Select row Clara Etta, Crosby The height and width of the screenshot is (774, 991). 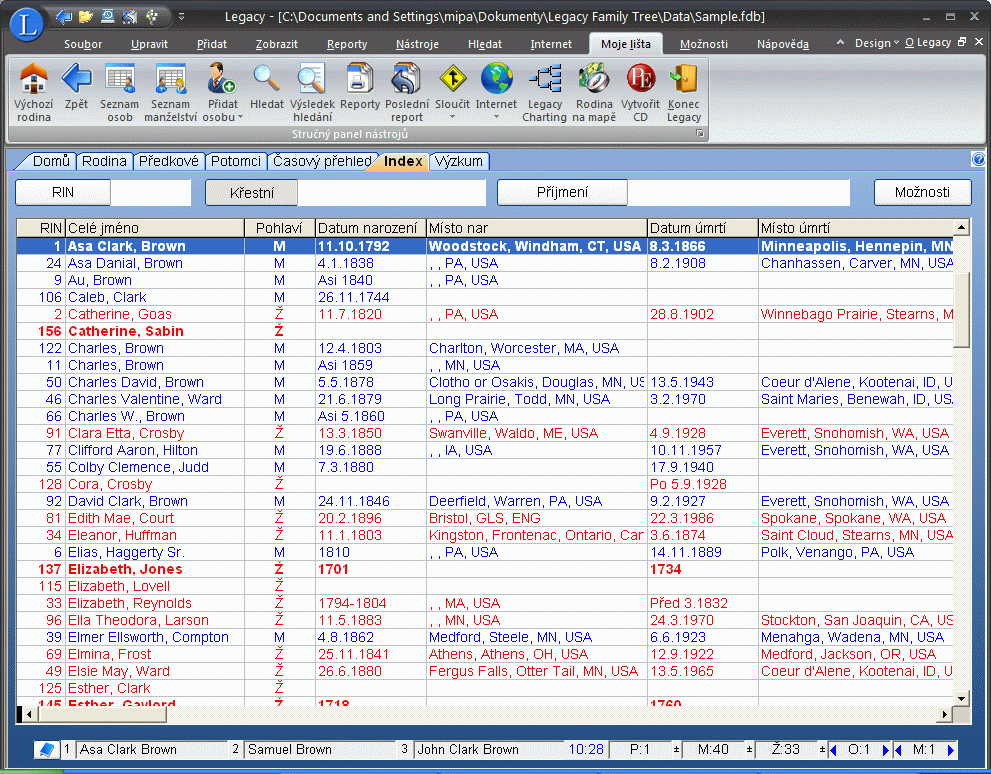point(484,433)
